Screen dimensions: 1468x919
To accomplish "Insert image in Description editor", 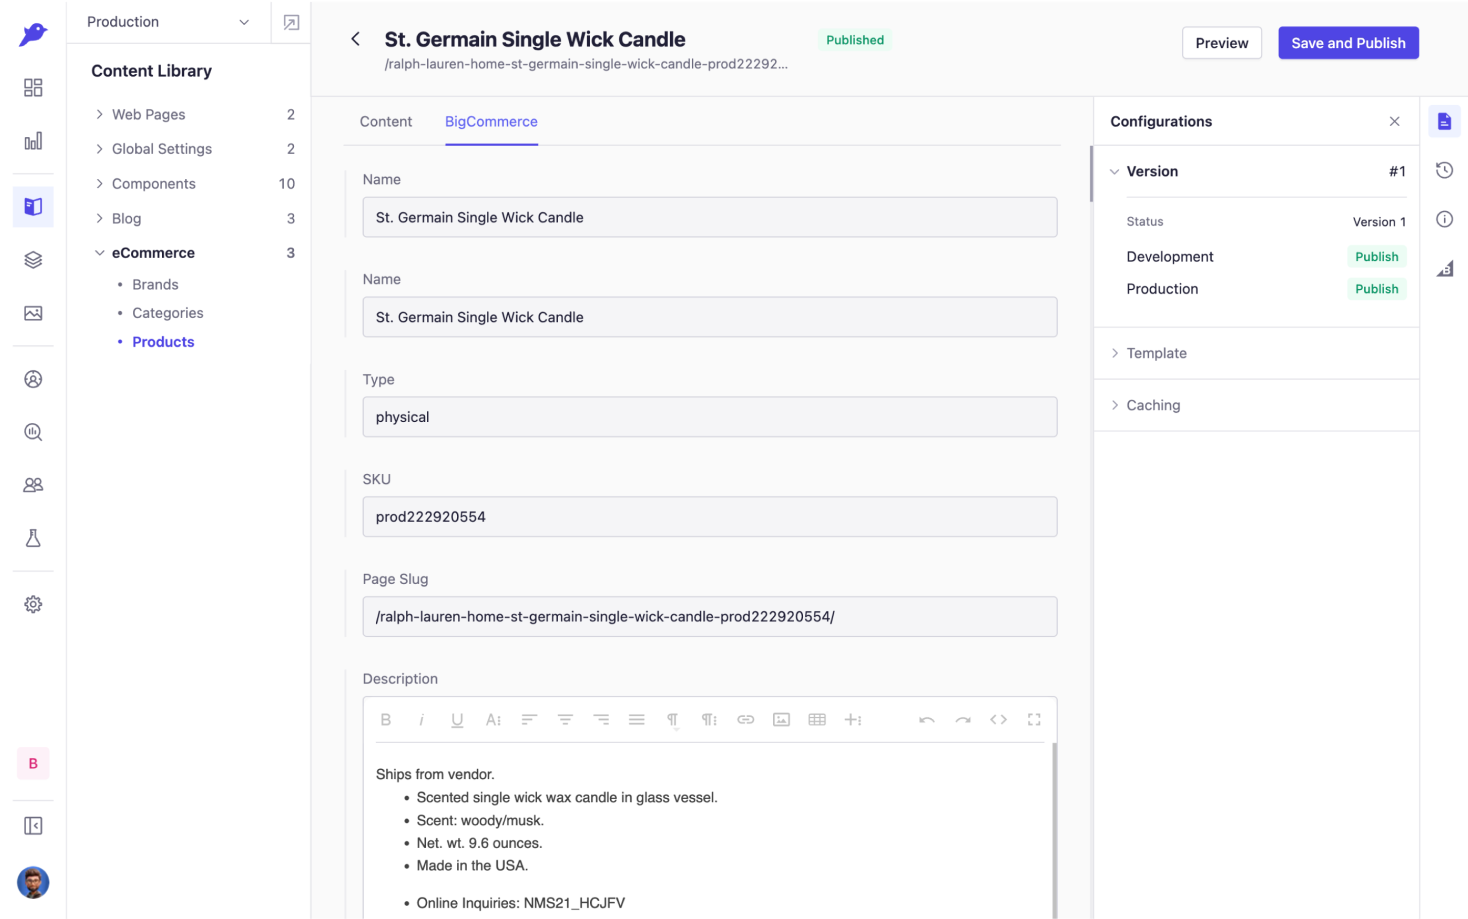I will tap(781, 720).
